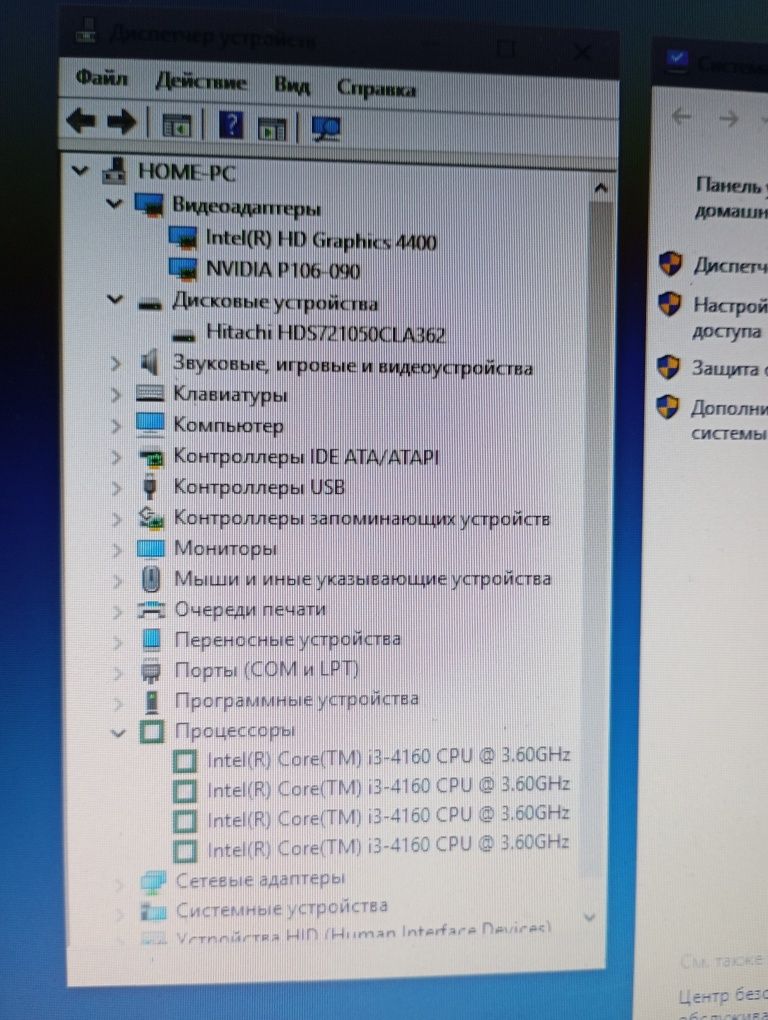The height and width of the screenshot is (1020, 768).
Task: Click the Системные устройства folder icon
Action: pyautogui.click(x=154, y=911)
